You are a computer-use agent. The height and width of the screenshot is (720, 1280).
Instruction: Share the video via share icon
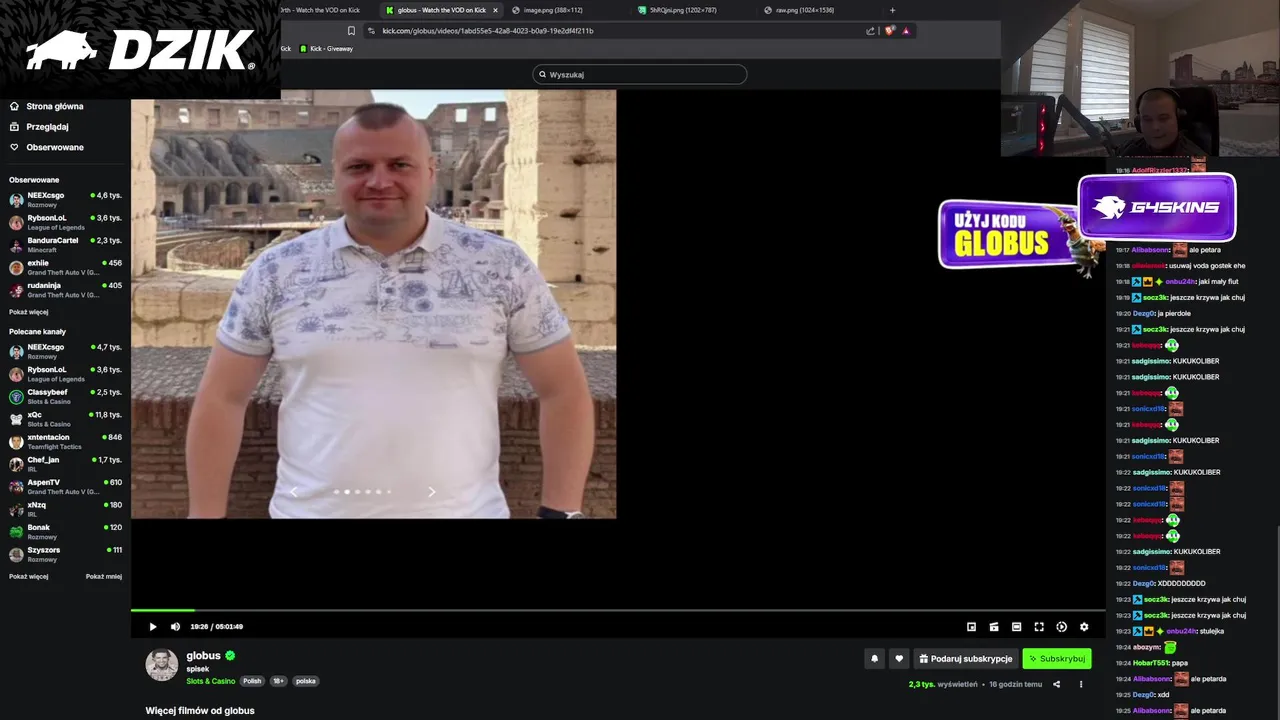1056,685
